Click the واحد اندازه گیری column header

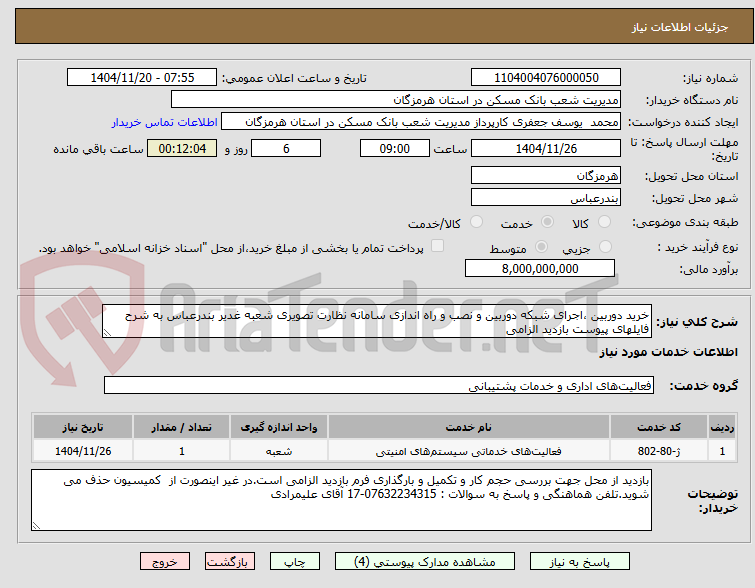tap(279, 427)
